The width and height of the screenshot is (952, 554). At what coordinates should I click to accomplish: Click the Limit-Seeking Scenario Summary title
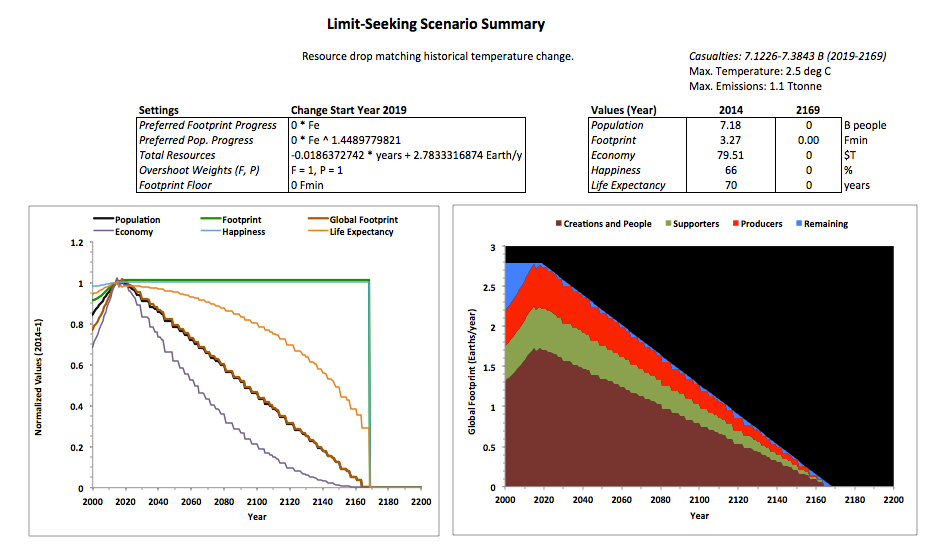(436, 24)
